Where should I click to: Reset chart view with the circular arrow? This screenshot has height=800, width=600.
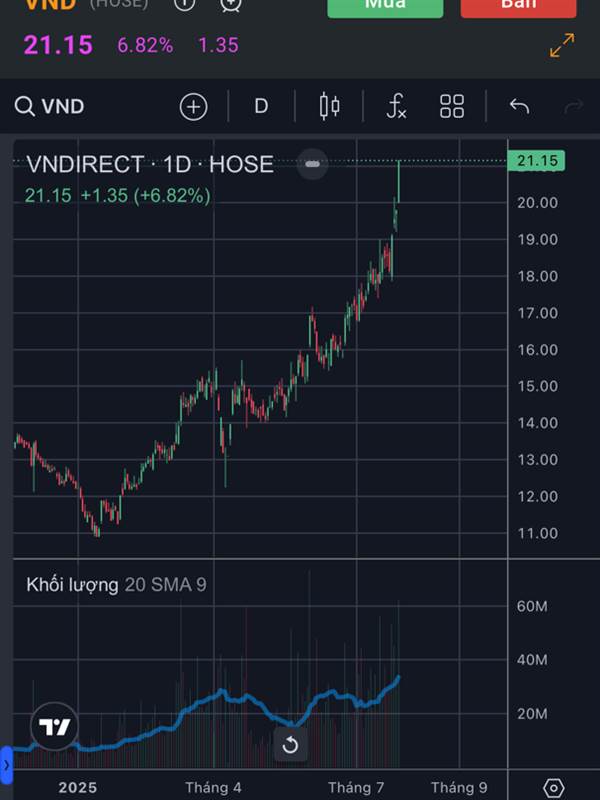click(x=290, y=744)
